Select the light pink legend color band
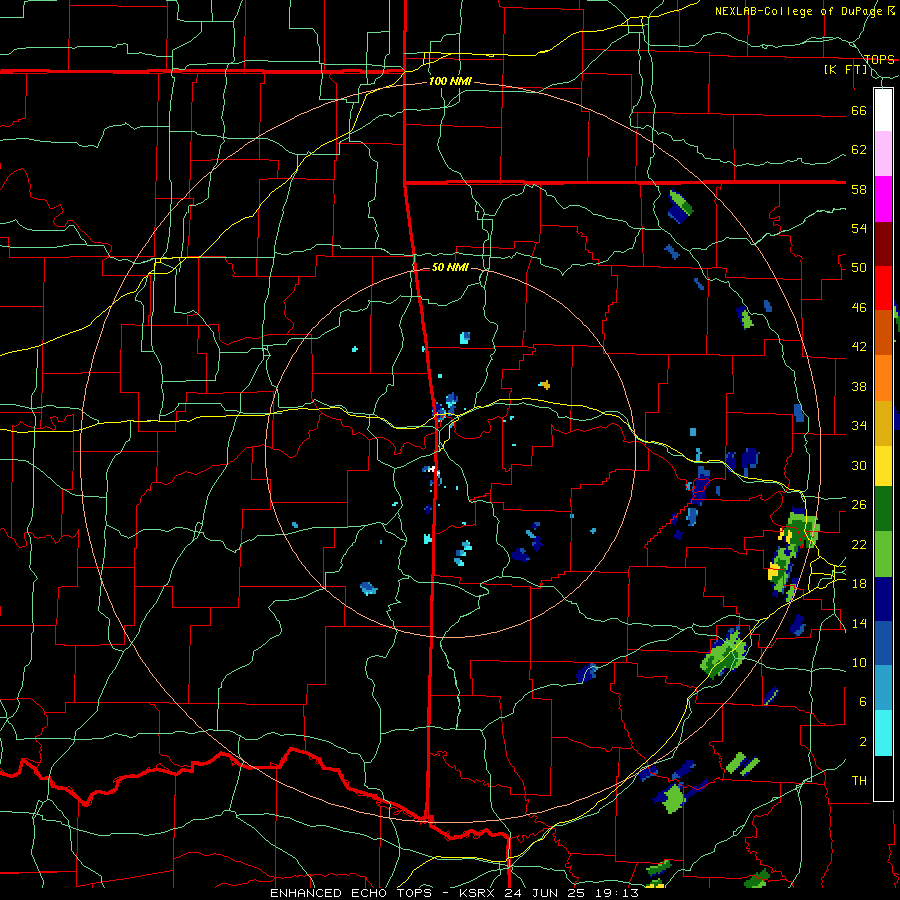This screenshot has width=900, height=900. [x=883, y=153]
